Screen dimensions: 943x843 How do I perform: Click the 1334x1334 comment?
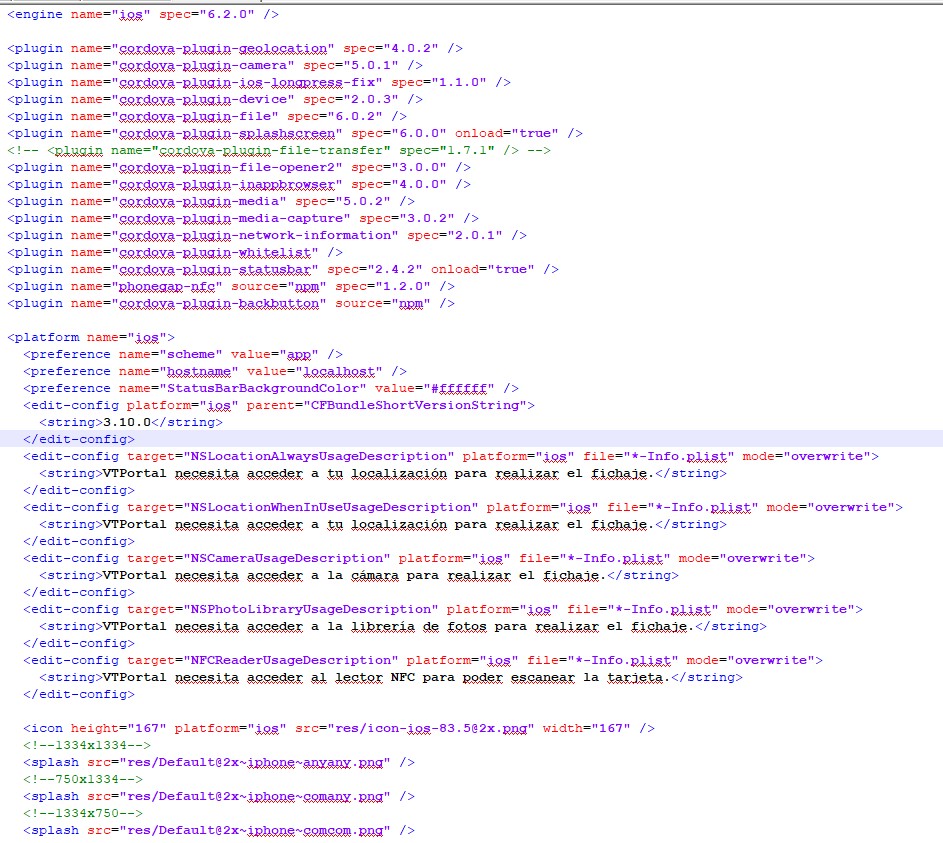pos(87,745)
